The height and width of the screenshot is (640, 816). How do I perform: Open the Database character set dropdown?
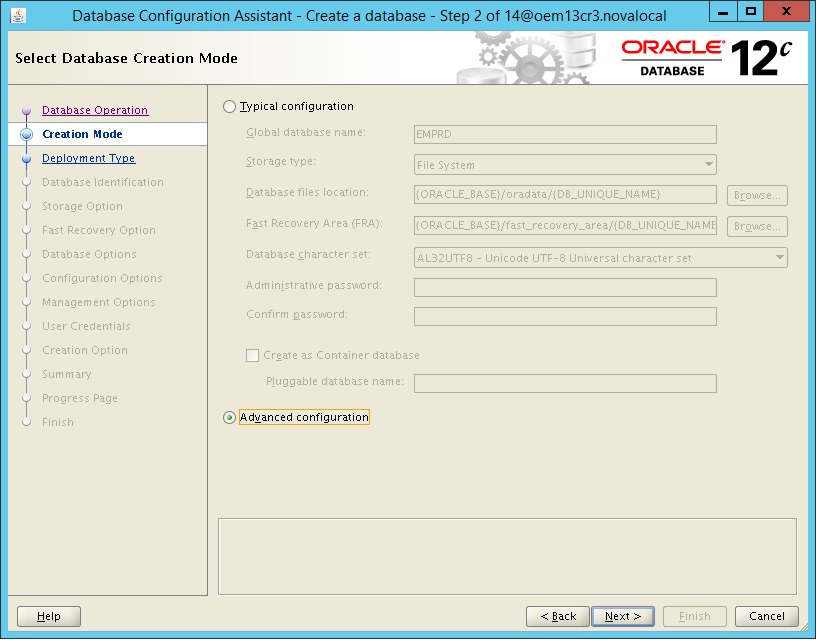601,258
